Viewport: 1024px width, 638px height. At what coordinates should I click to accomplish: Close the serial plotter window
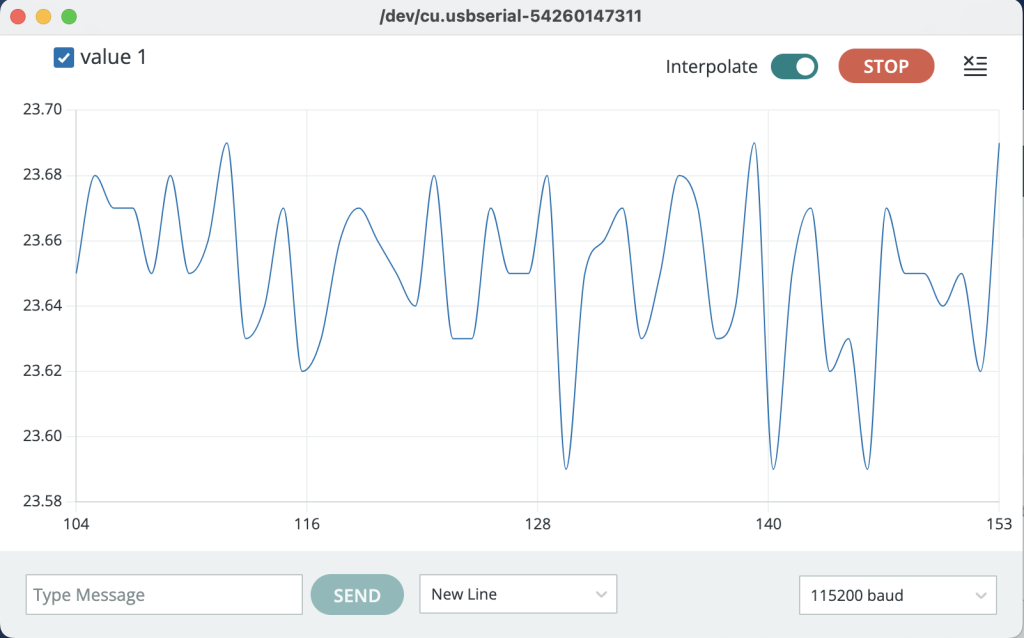point(17,17)
